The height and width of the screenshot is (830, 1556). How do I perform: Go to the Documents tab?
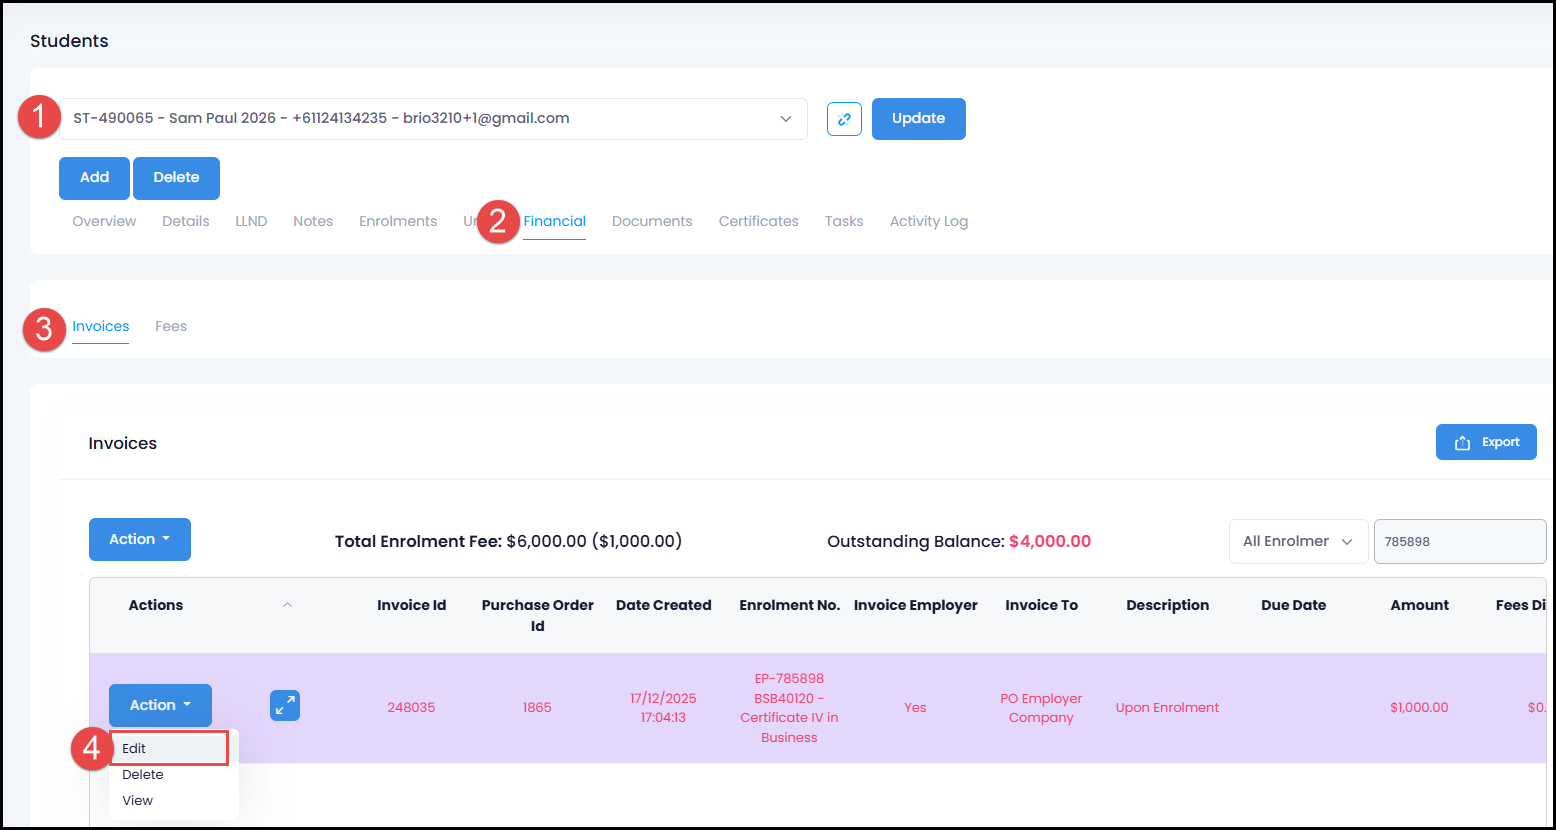click(x=652, y=221)
